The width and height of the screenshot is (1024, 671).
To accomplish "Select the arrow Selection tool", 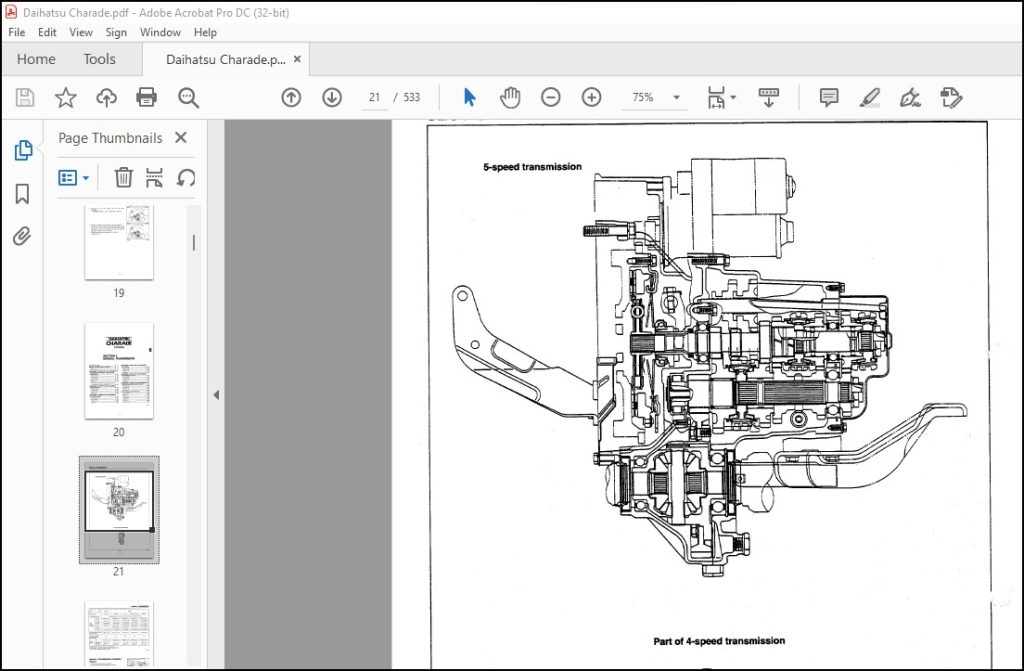I will 470,97.
